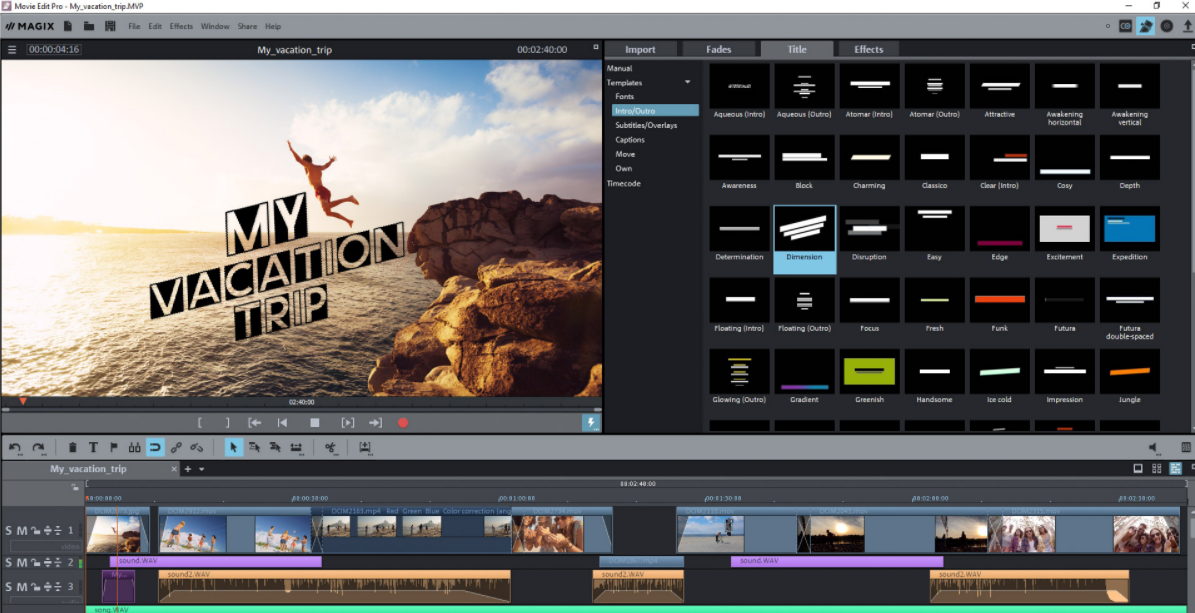
Task: Choose the Expedition title template
Action: tap(1129, 233)
